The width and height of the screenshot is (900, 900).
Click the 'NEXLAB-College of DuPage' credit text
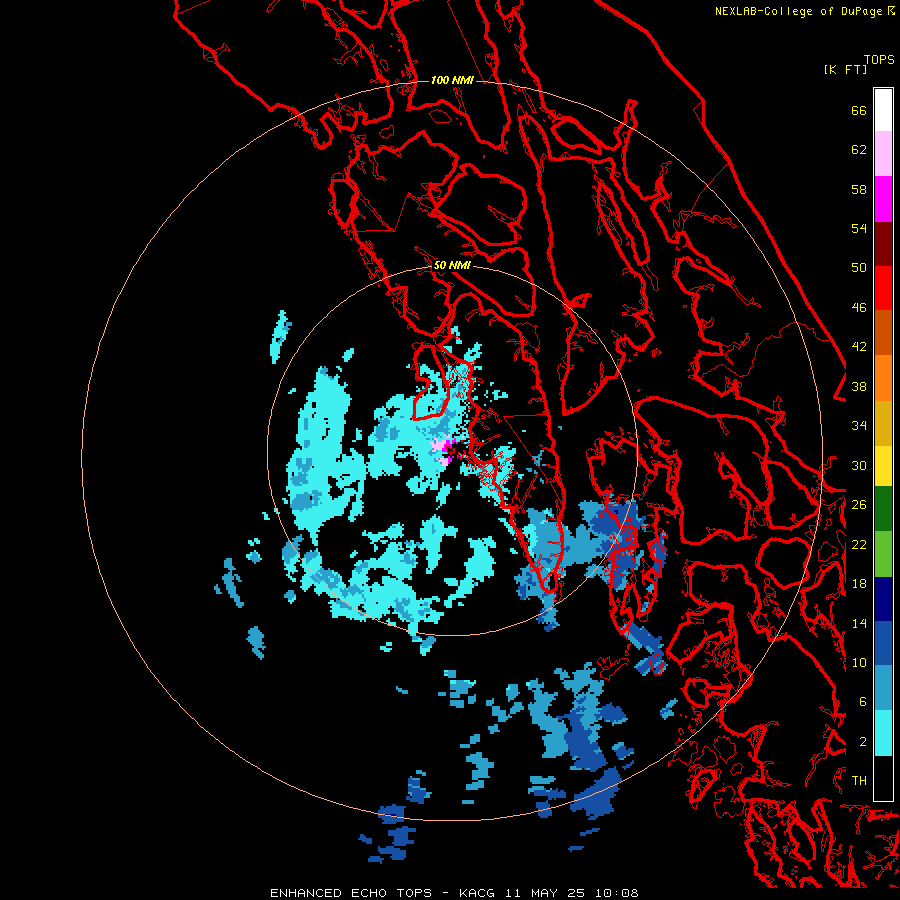pyautogui.click(x=798, y=11)
